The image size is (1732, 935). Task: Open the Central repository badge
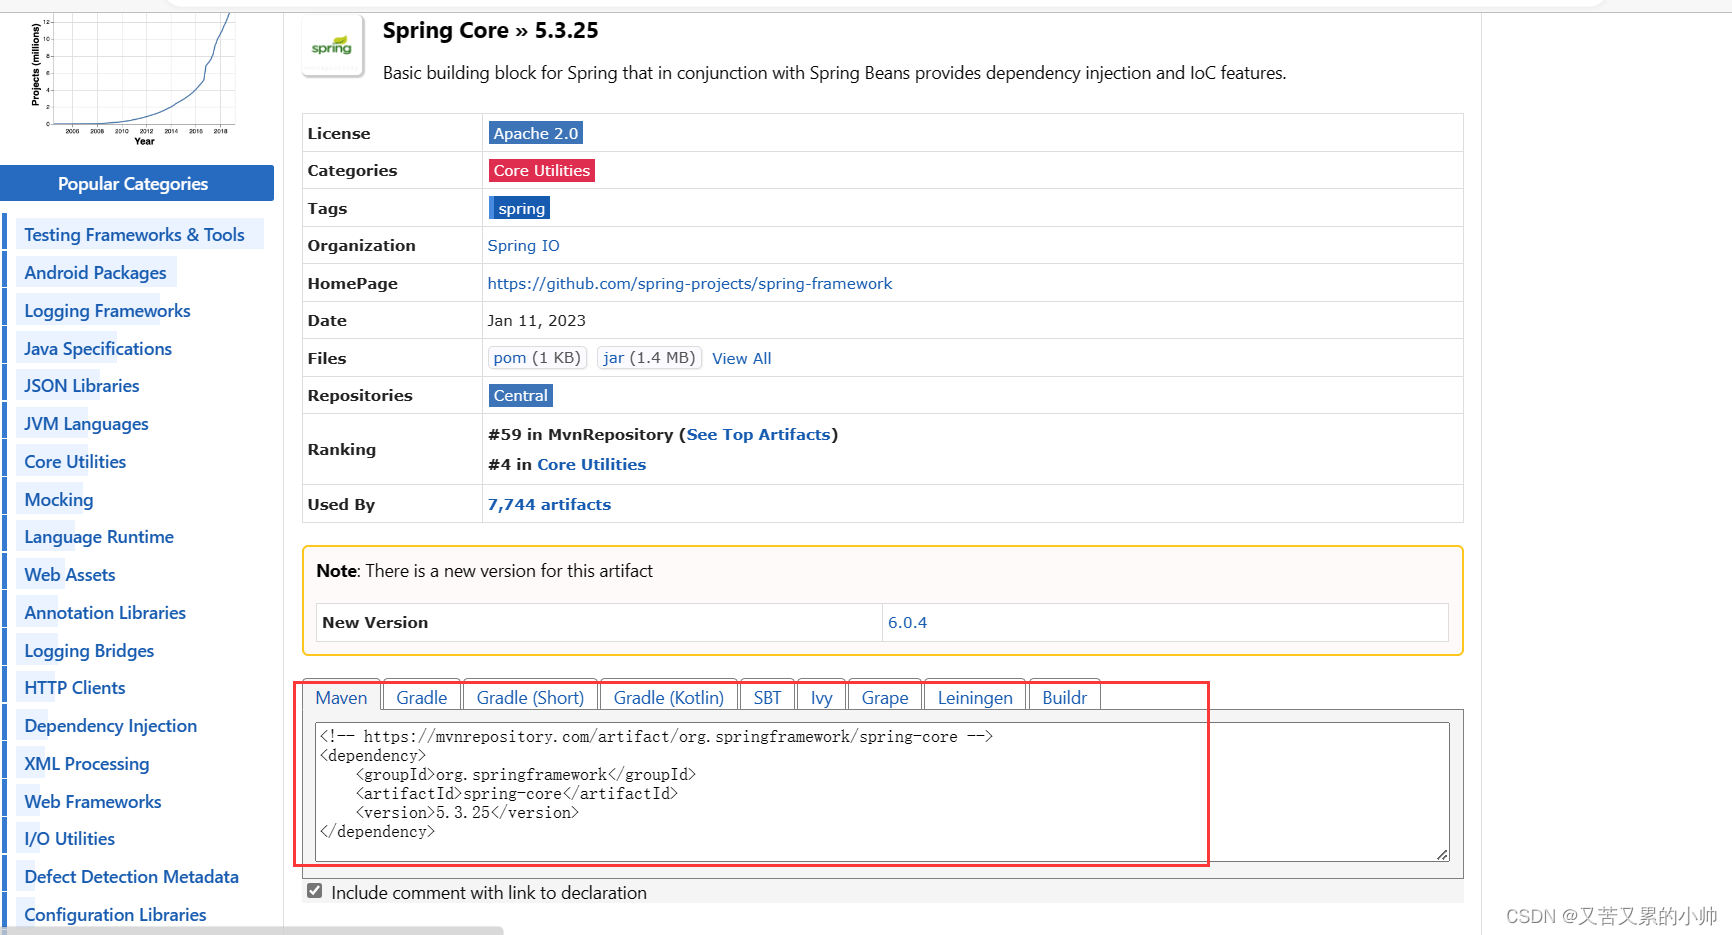(521, 395)
